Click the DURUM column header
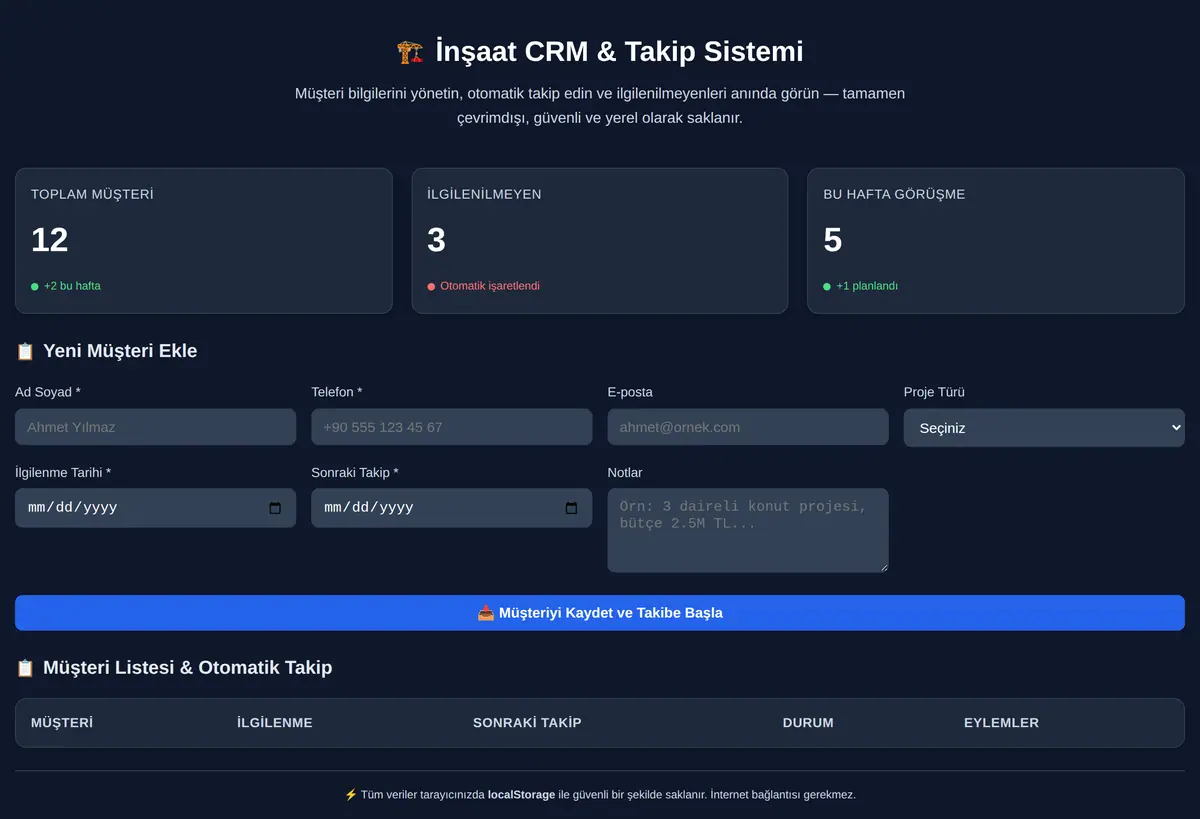 point(808,723)
